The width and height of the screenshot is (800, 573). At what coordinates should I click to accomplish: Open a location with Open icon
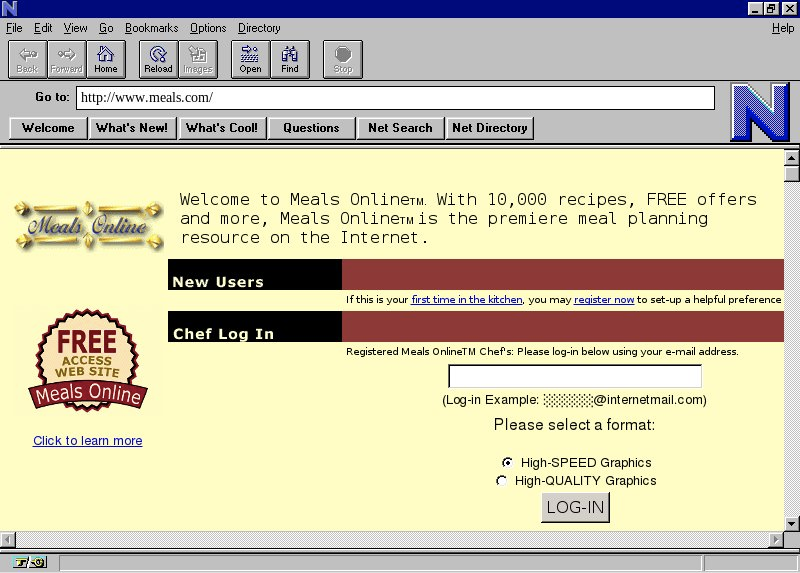click(x=250, y=60)
